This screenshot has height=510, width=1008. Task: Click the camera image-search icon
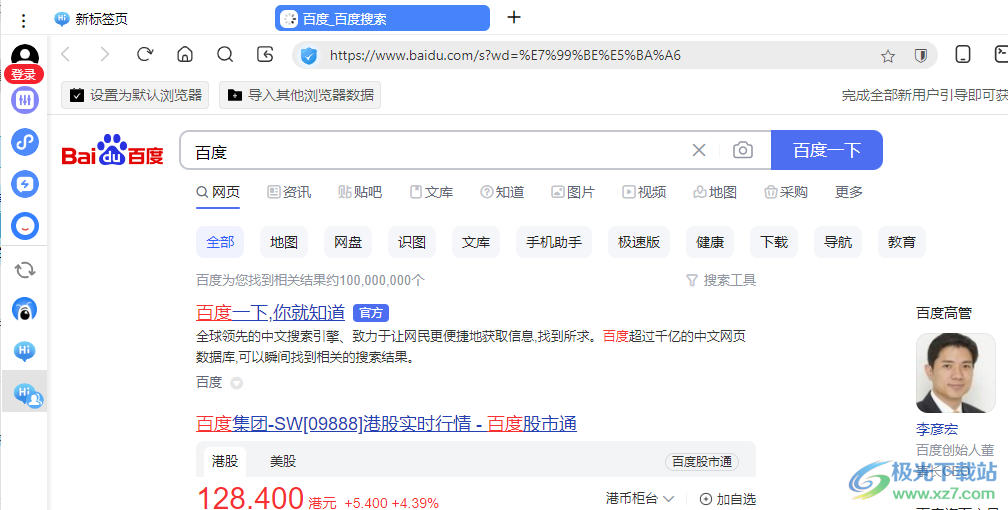742,150
